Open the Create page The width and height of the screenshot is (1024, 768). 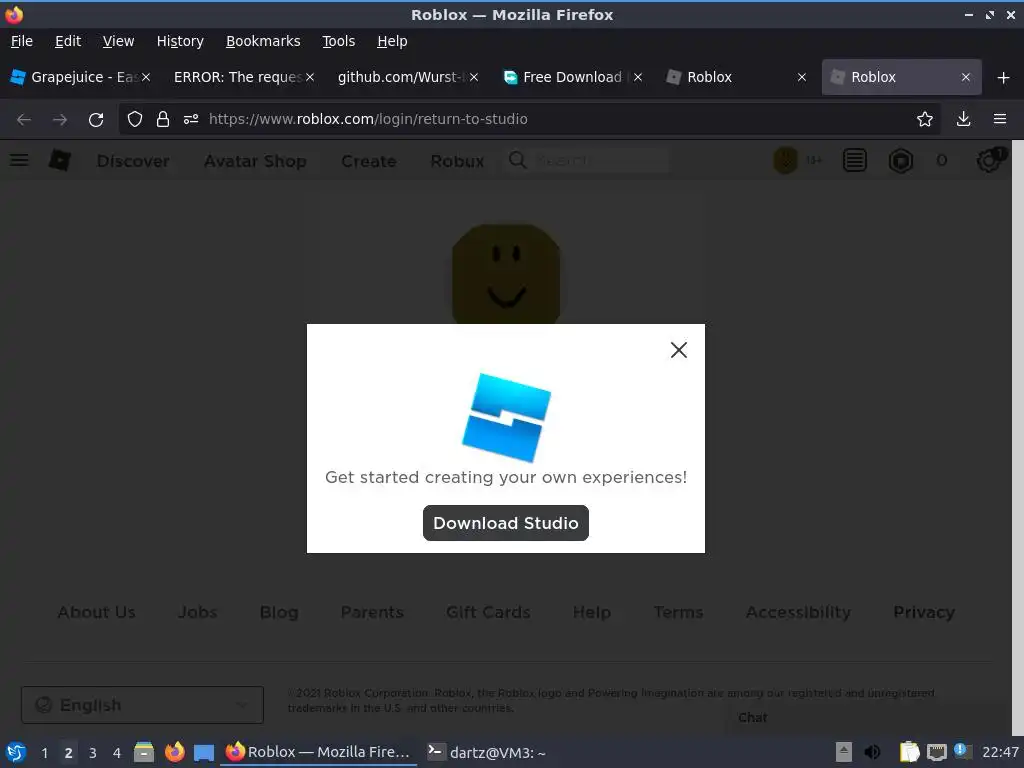[x=368, y=161]
